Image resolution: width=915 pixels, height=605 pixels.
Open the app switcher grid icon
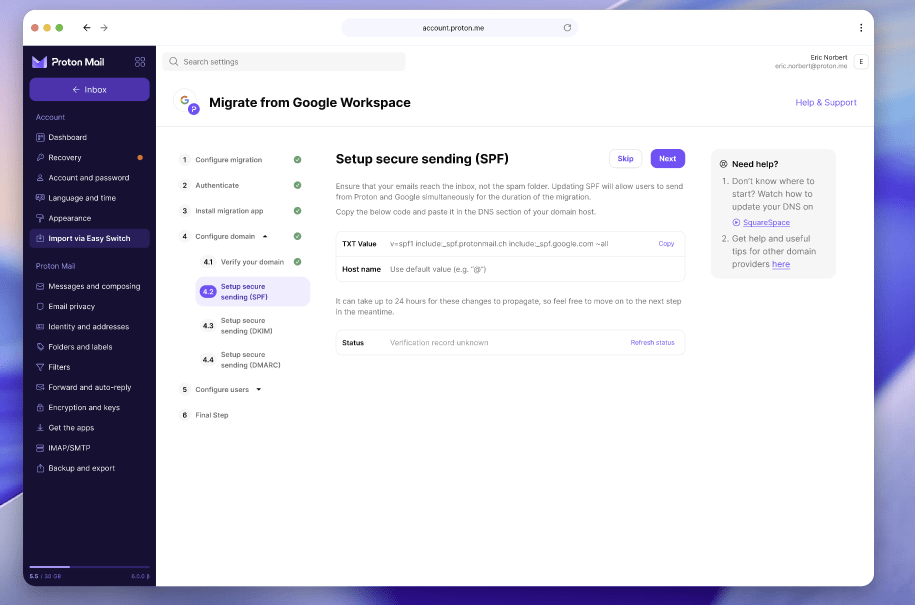coord(140,62)
